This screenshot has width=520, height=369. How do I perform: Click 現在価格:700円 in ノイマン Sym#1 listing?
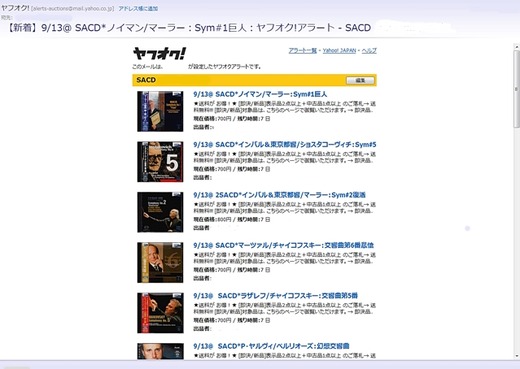coord(212,119)
